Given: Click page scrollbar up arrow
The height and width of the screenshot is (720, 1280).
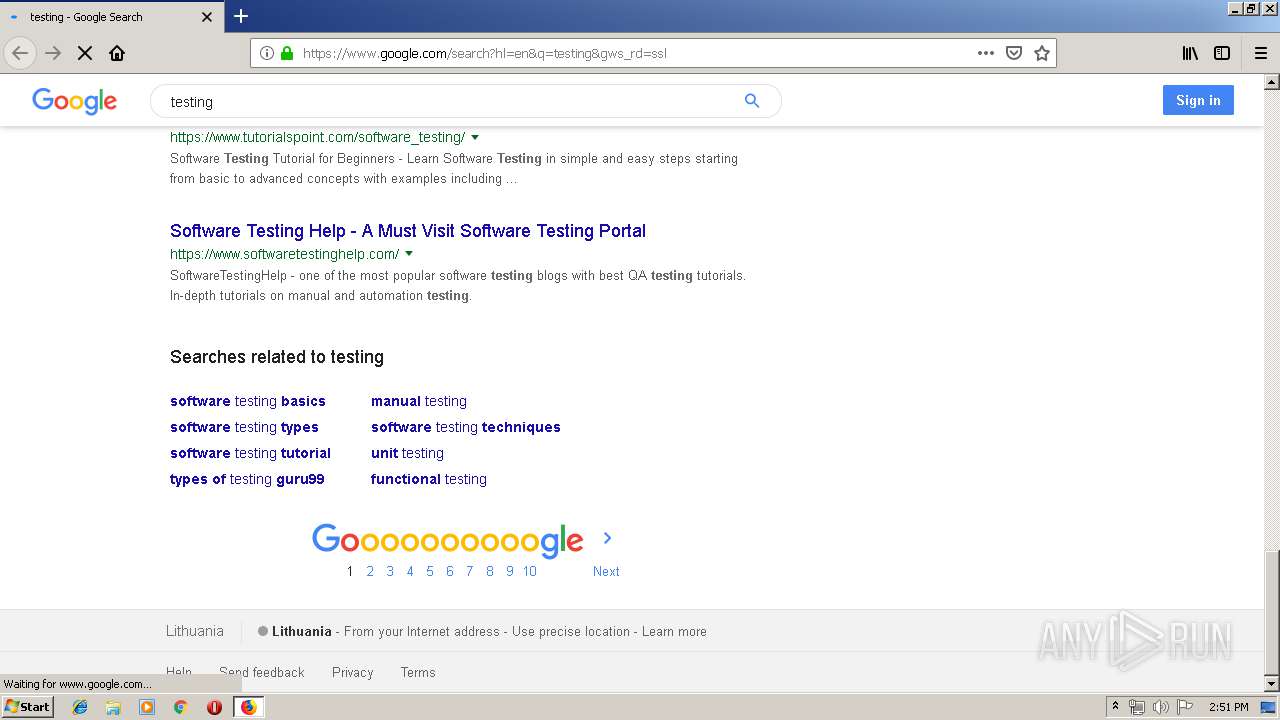Looking at the screenshot, I should pos(1272,81).
